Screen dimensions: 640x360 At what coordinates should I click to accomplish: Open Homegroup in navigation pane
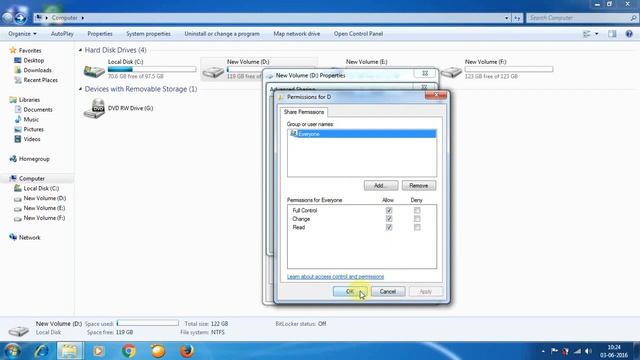click(34, 159)
